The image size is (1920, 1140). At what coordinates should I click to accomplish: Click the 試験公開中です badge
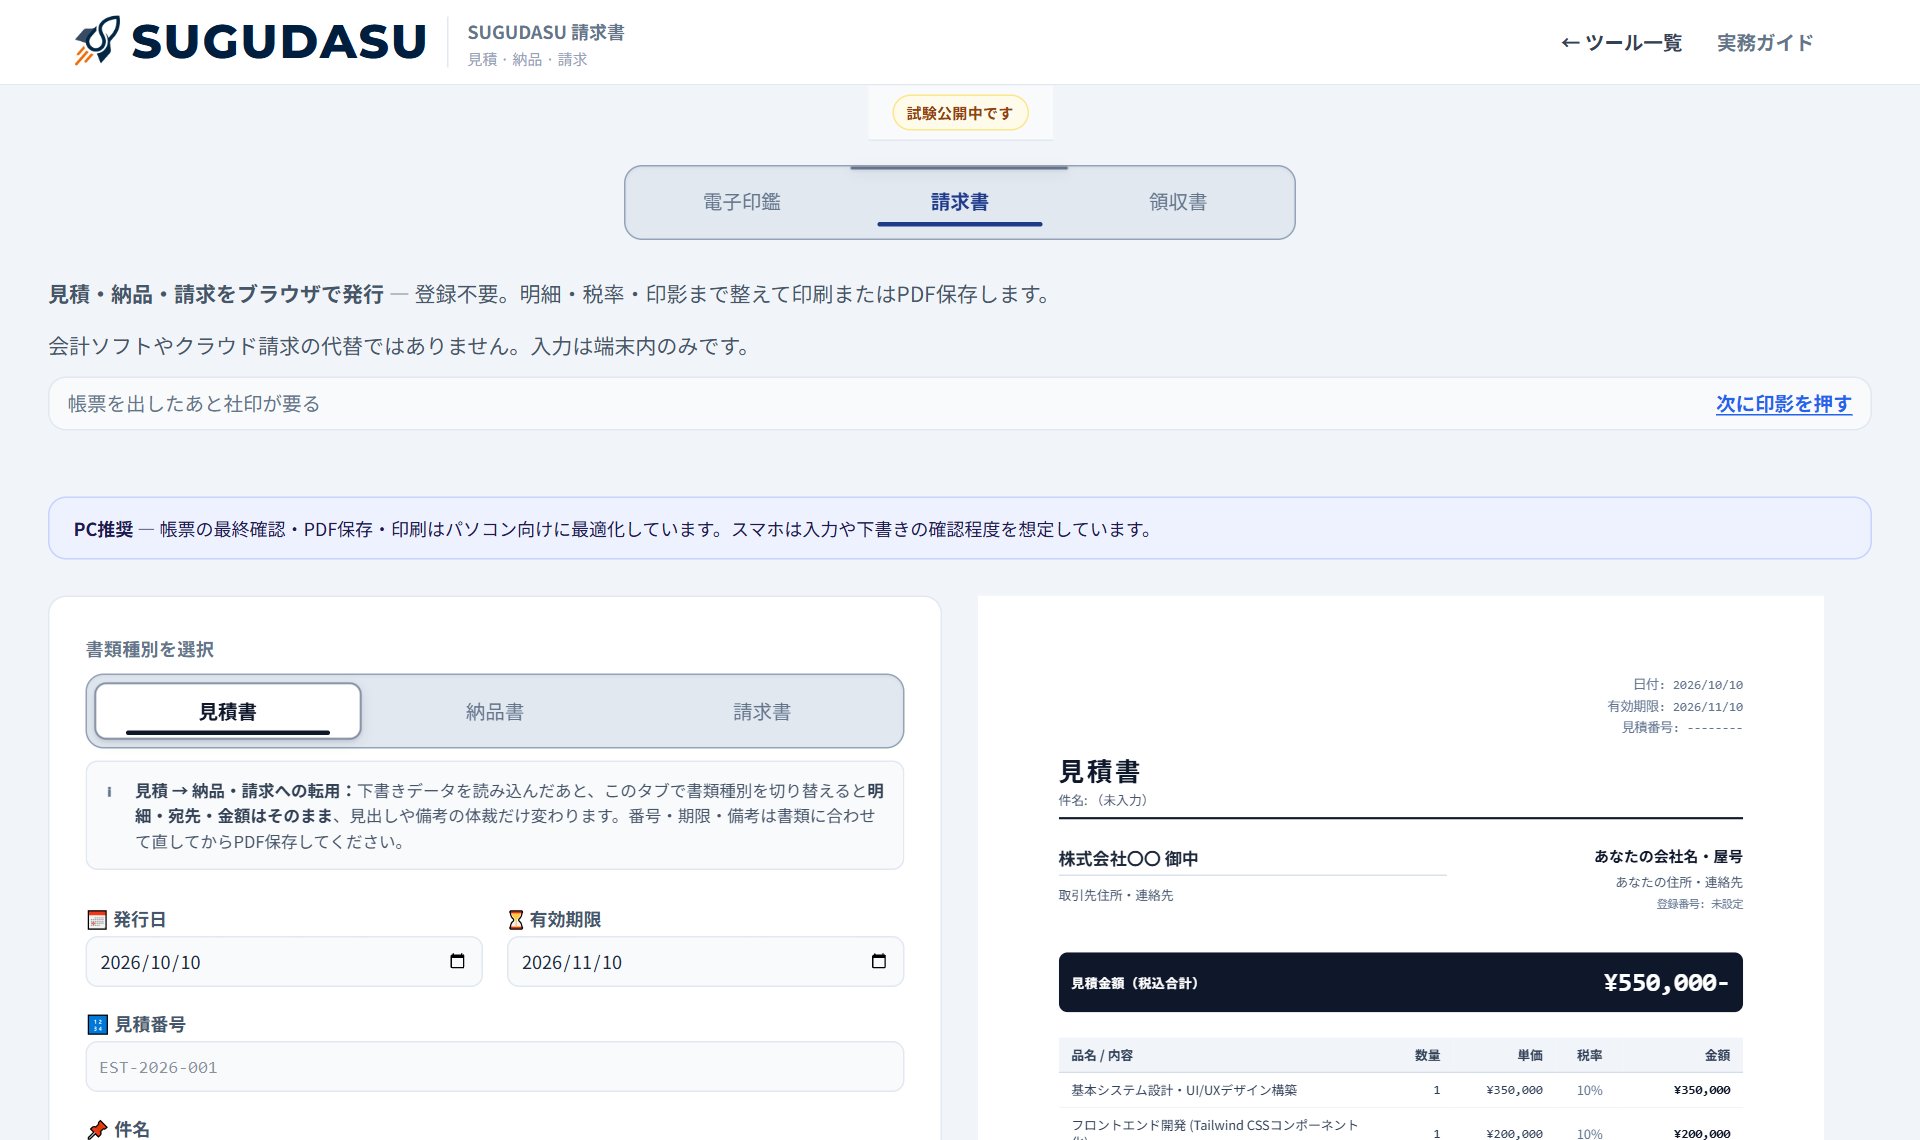coord(960,113)
